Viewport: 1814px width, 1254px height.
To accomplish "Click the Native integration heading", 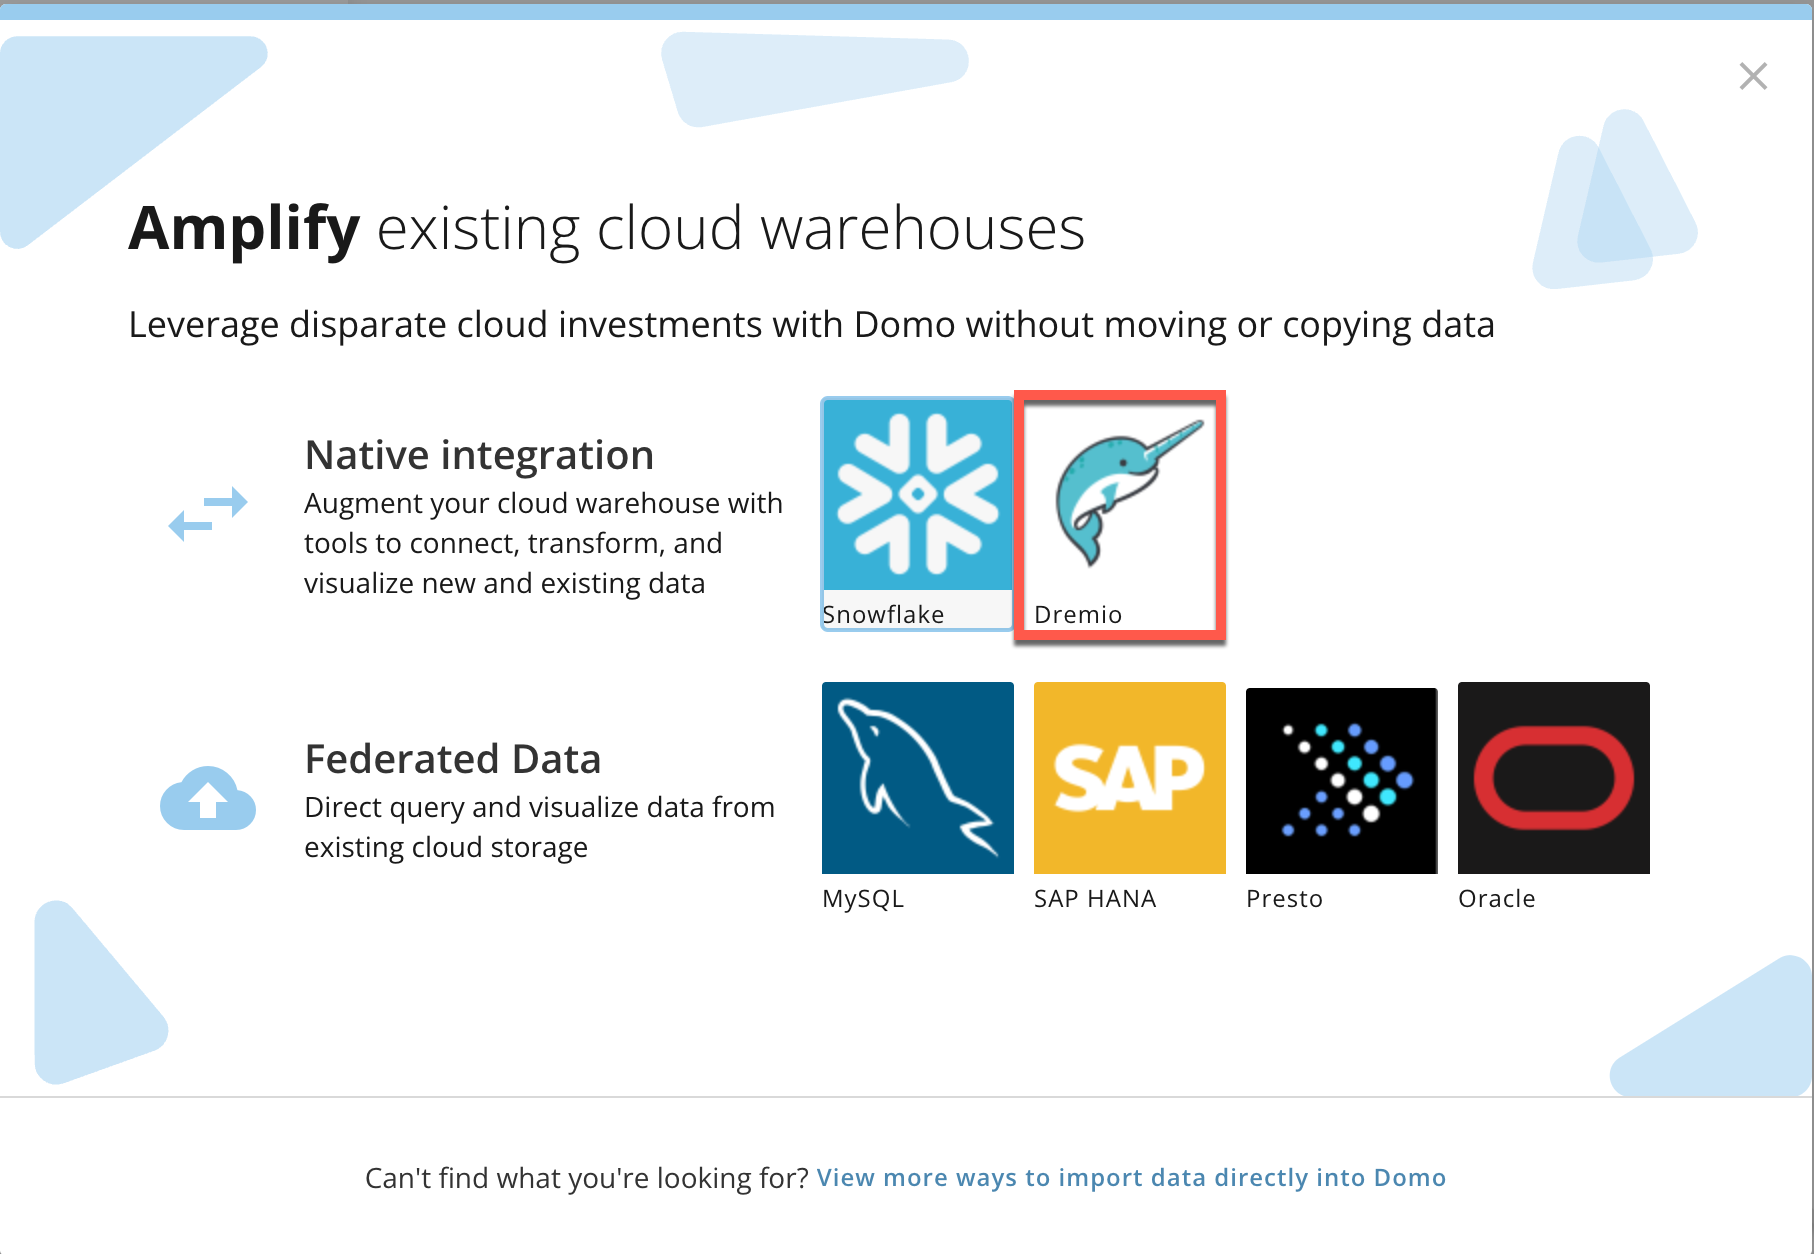I will [479, 454].
